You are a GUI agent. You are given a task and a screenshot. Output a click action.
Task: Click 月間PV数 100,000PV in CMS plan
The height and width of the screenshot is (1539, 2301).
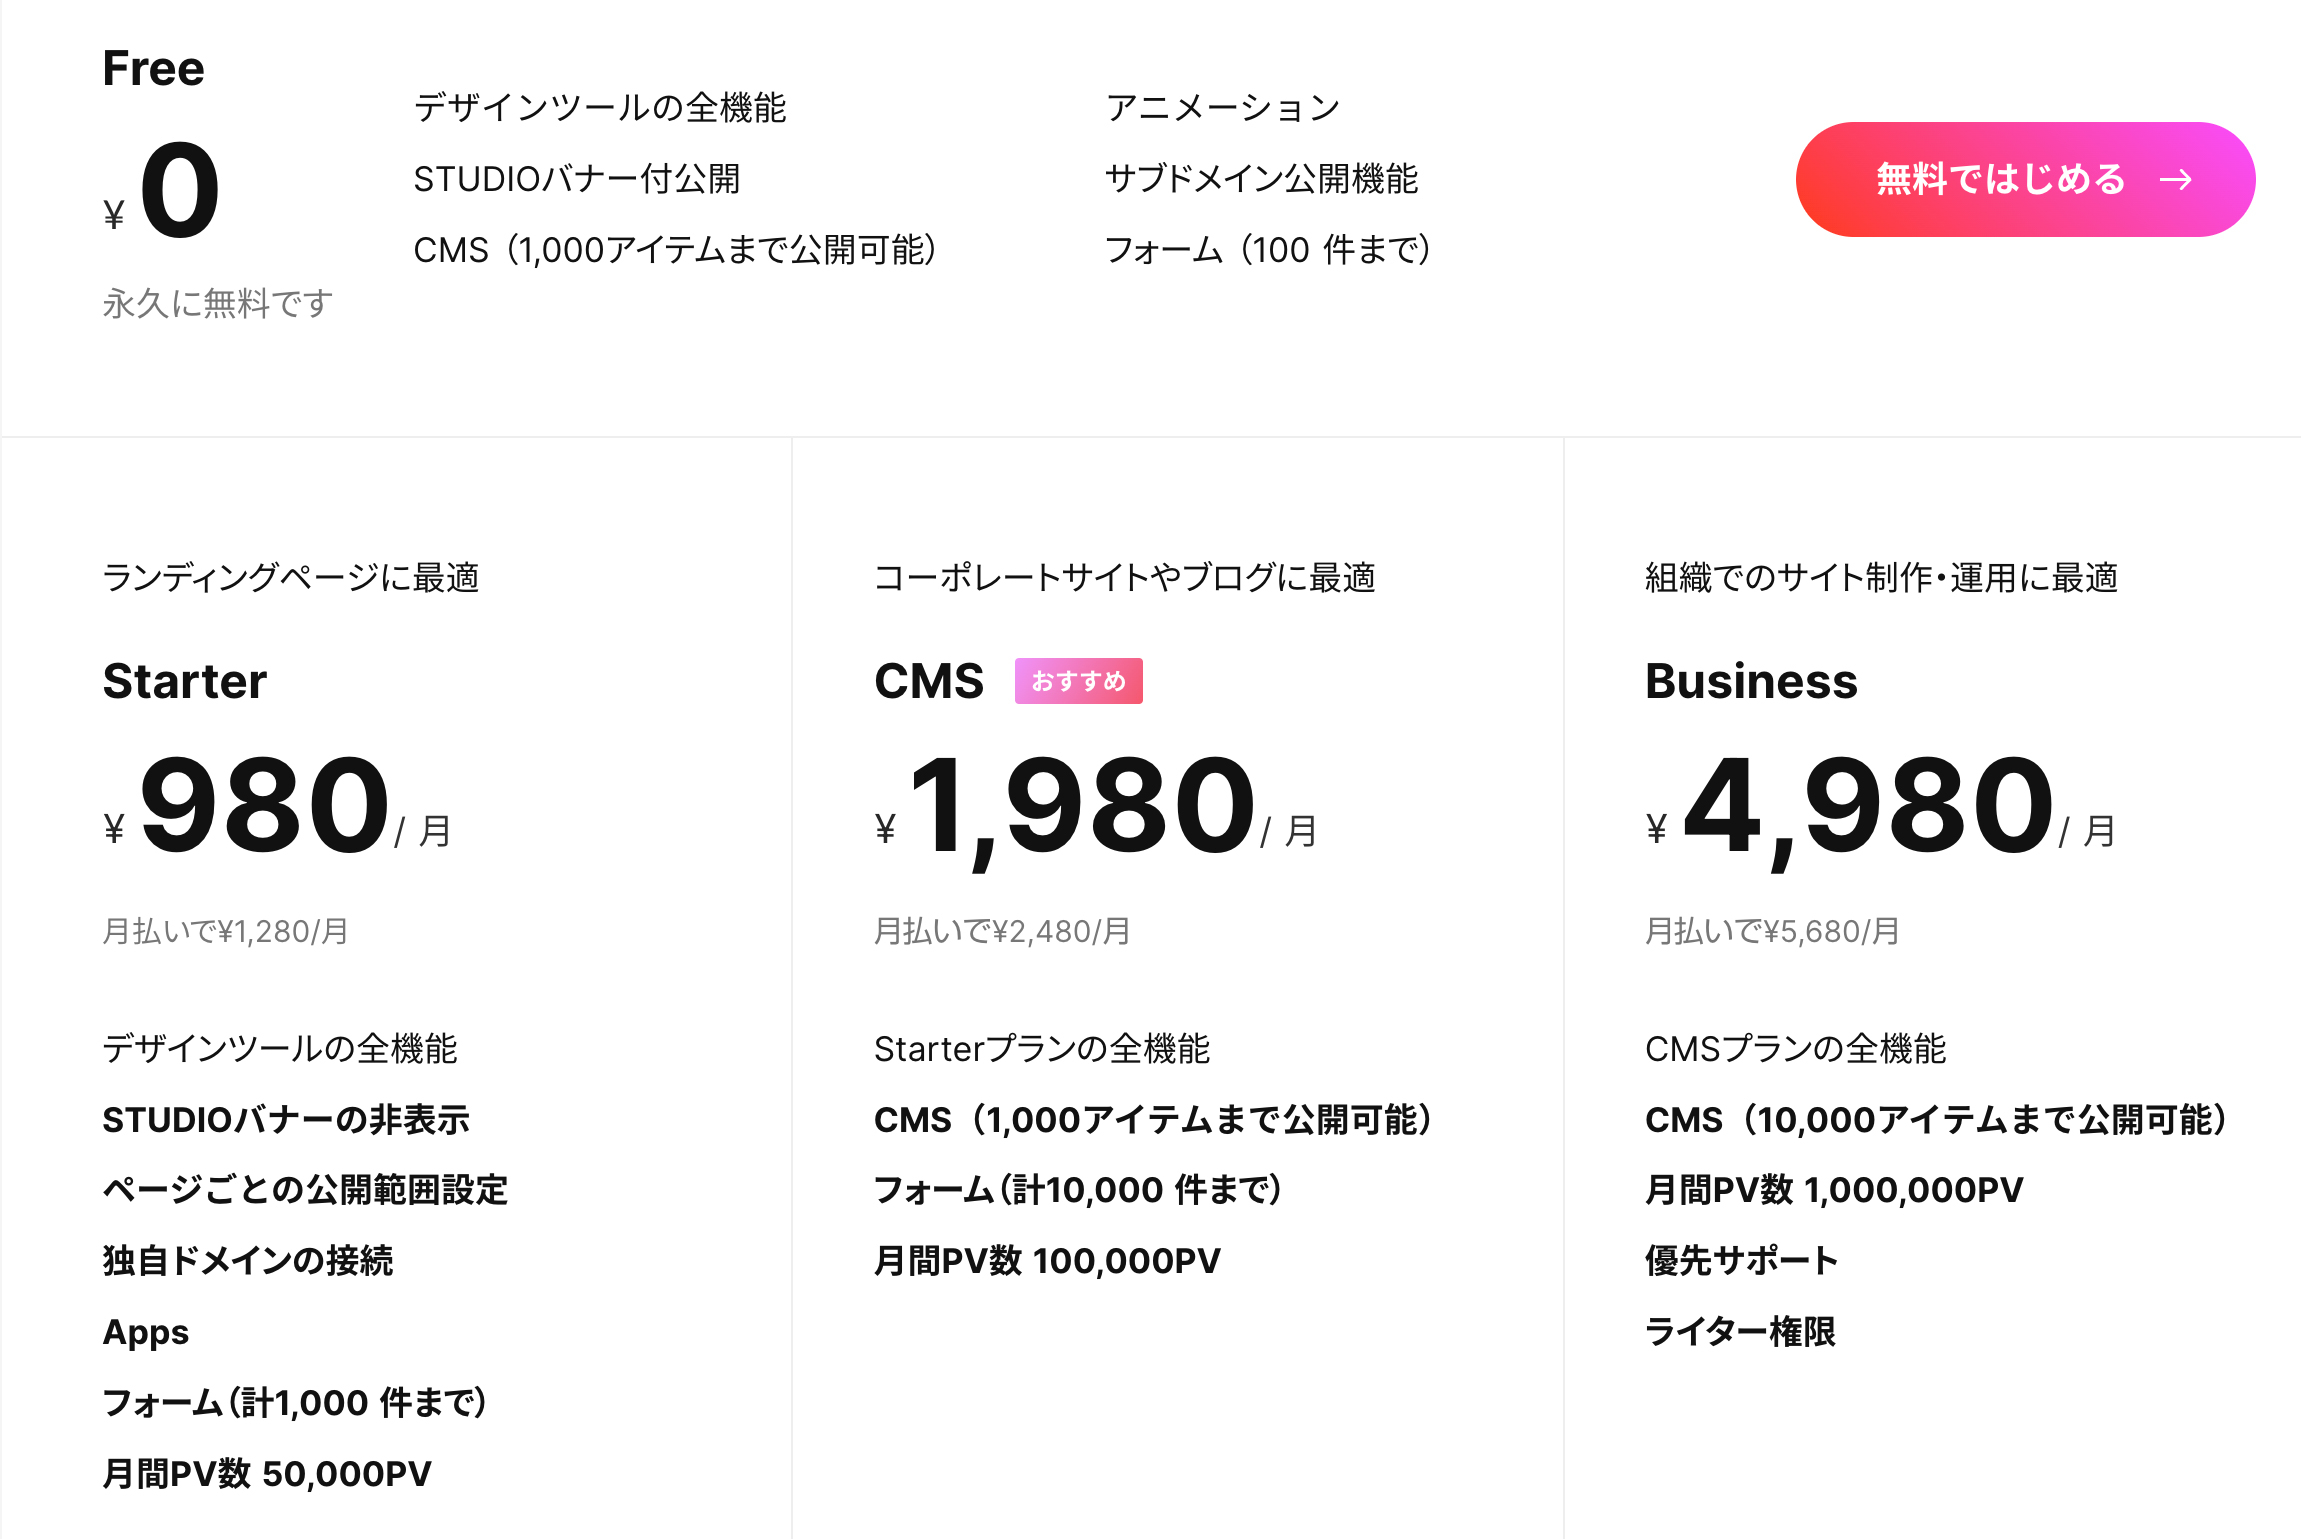[x=1047, y=1261]
